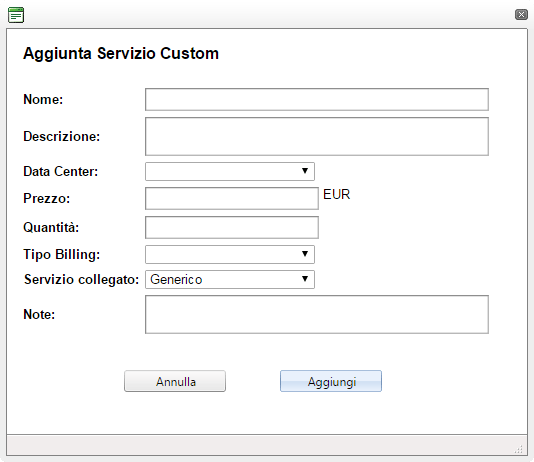Cancel with the Annulla button

coord(175,381)
